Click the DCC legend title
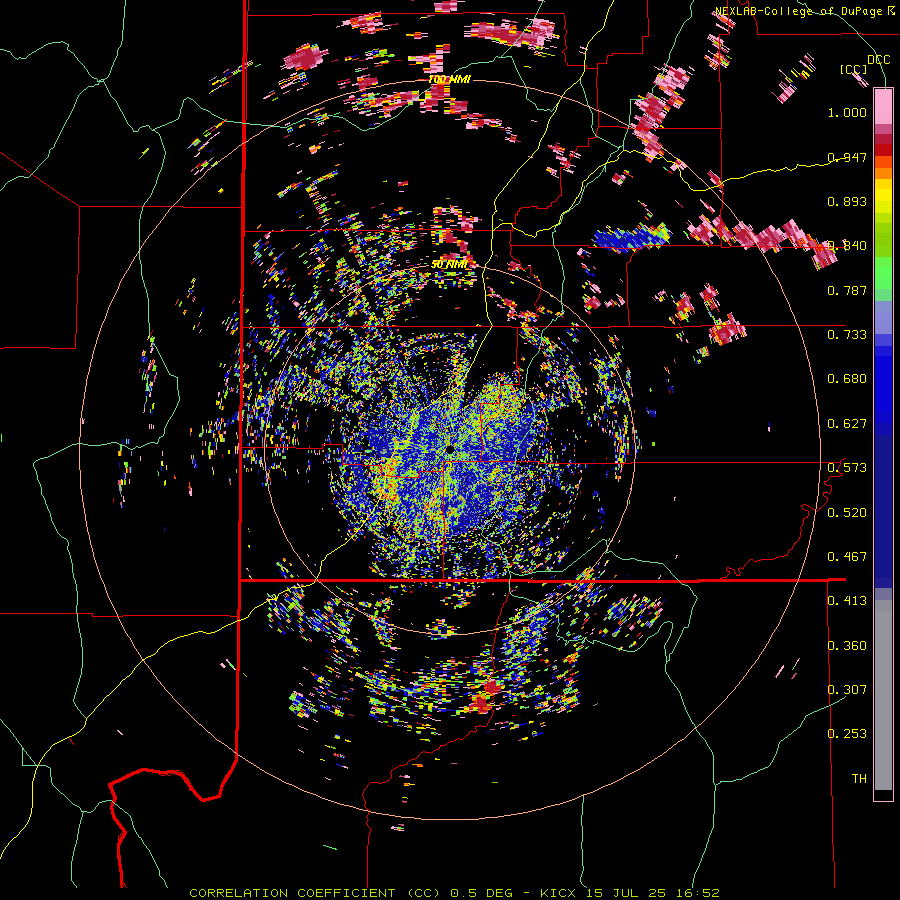The width and height of the screenshot is (900, 900). (878, 60)
